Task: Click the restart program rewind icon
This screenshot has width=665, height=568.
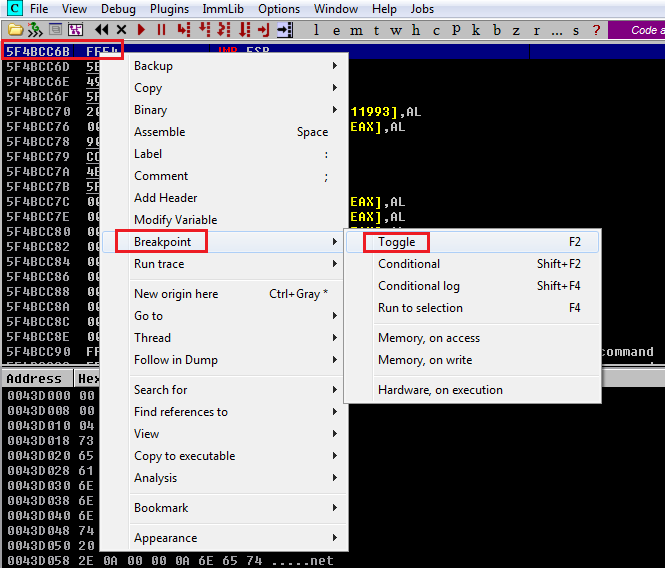Action: click(101, 30)
